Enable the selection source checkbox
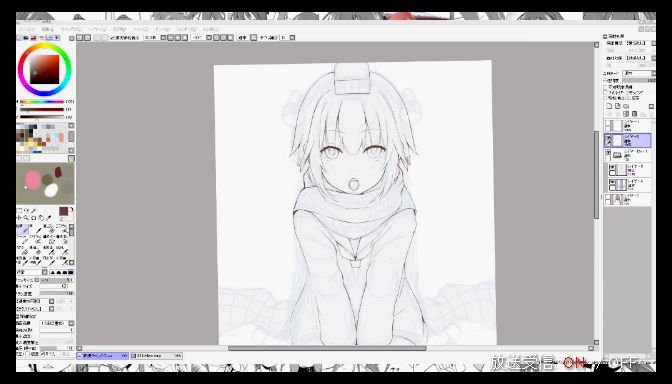The image size is (672, 384). 606,98
